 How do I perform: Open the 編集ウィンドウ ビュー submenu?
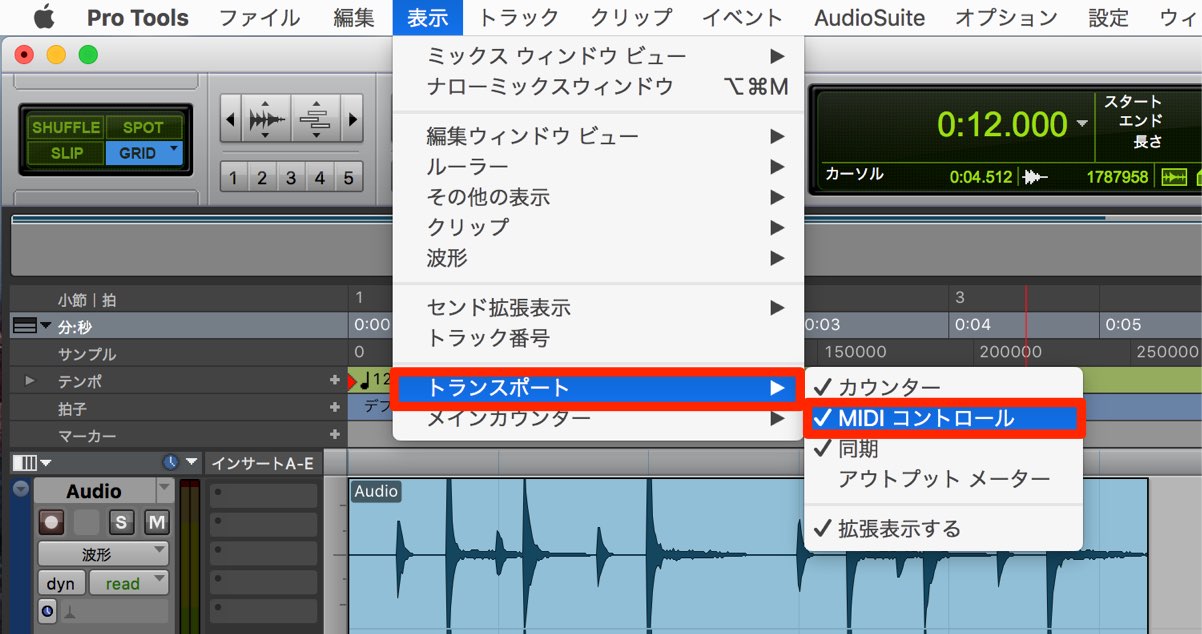point(598,136)
